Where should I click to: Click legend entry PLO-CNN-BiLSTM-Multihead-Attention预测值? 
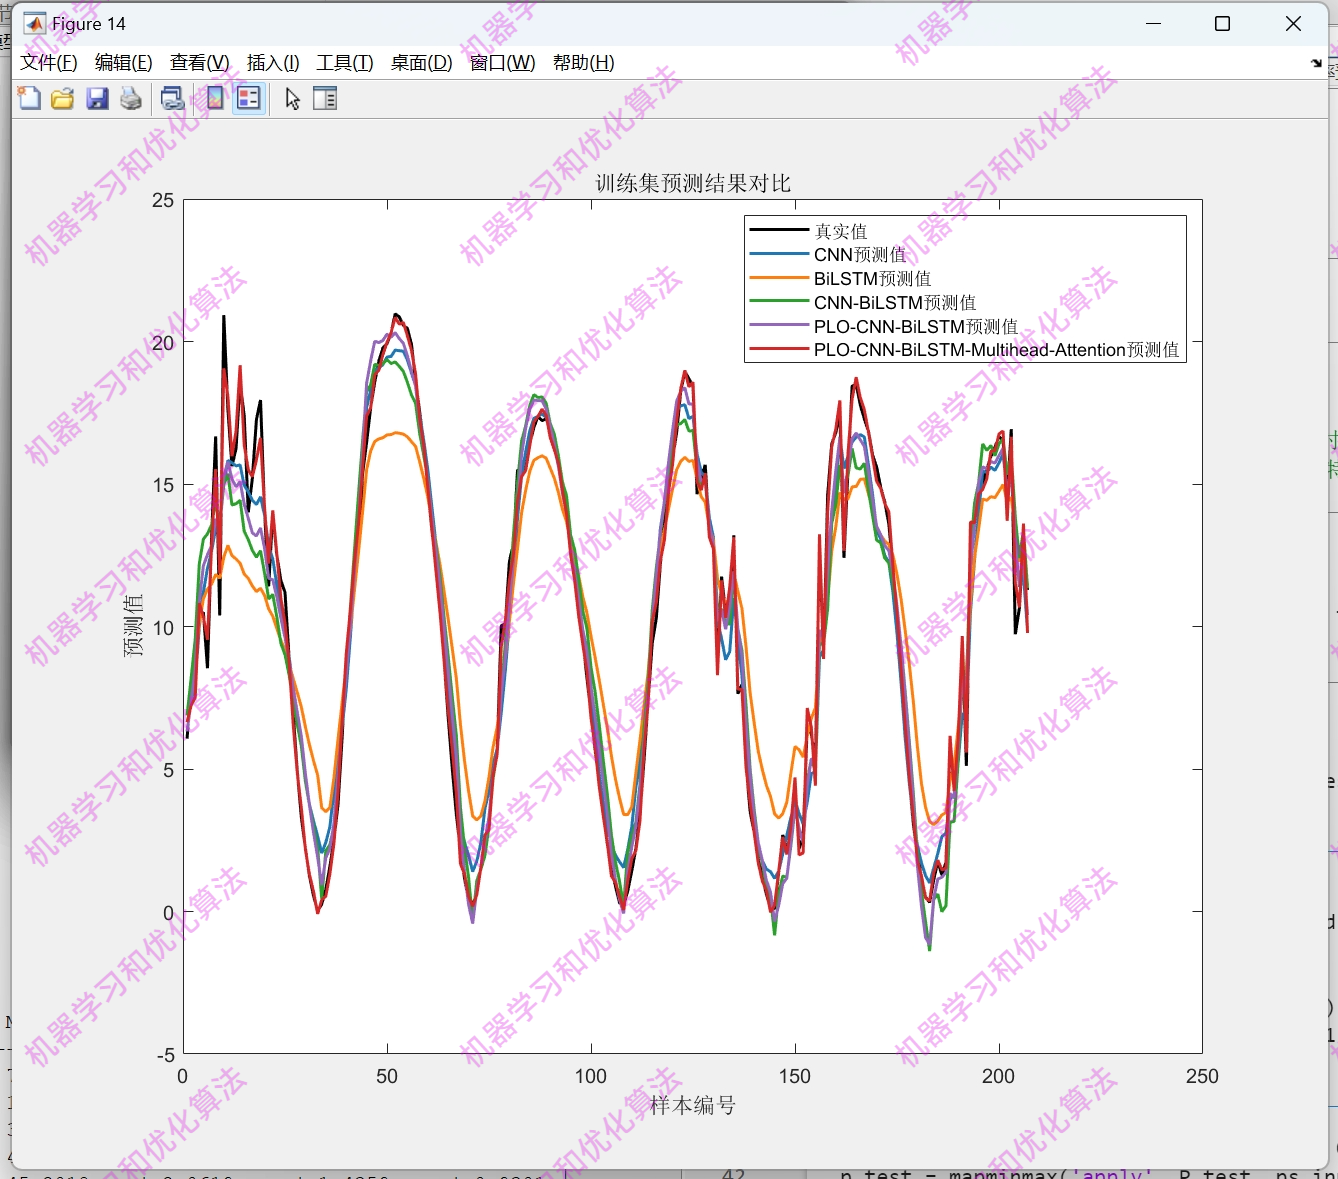coord(997,350)
